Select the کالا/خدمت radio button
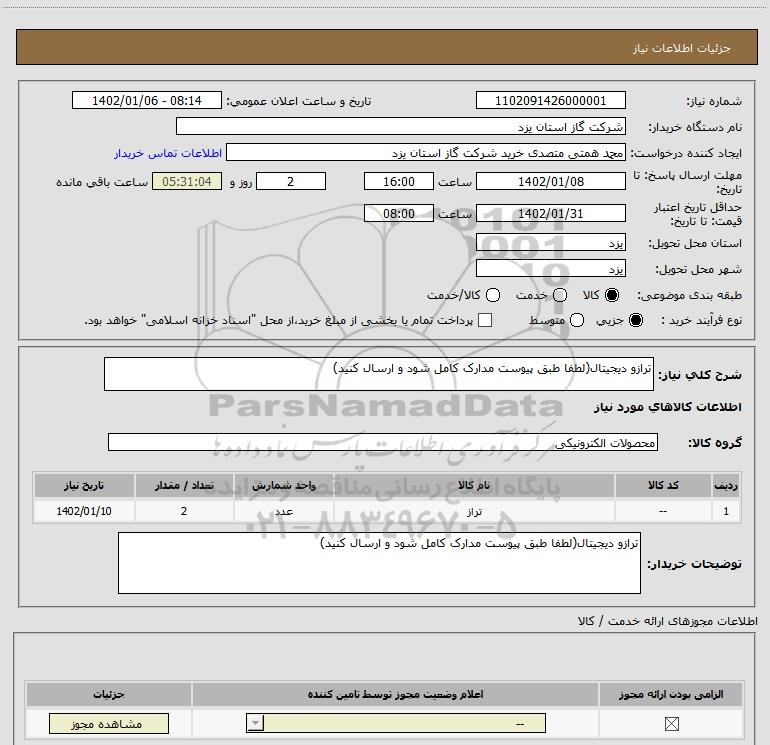 (x=493, y=295)
